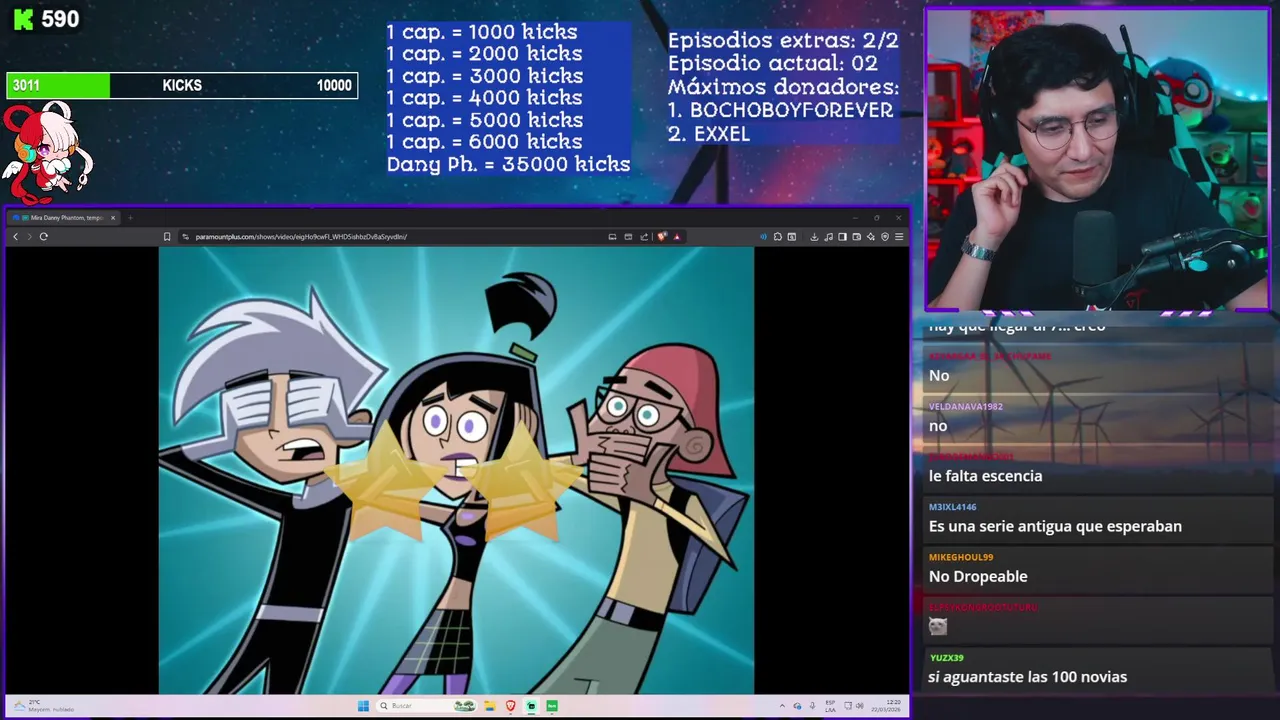Click the cast screen icon in address bar

pos(612,237)
